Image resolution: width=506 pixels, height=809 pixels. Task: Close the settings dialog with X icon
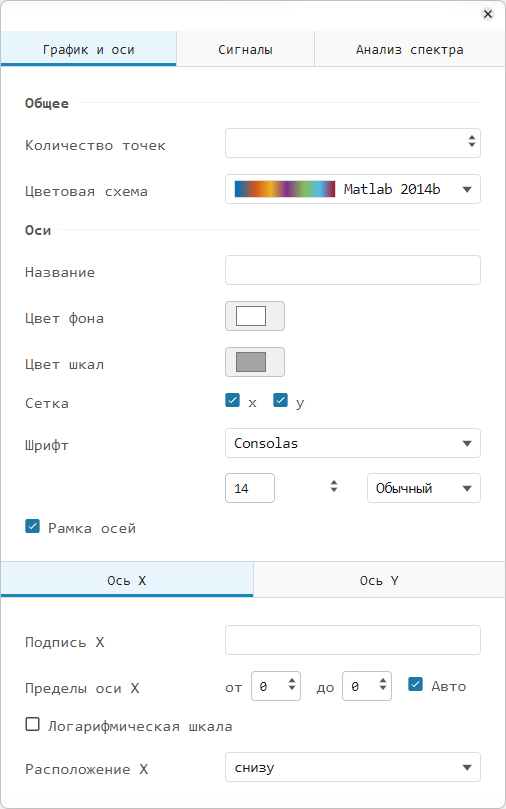tap(487, 14)
